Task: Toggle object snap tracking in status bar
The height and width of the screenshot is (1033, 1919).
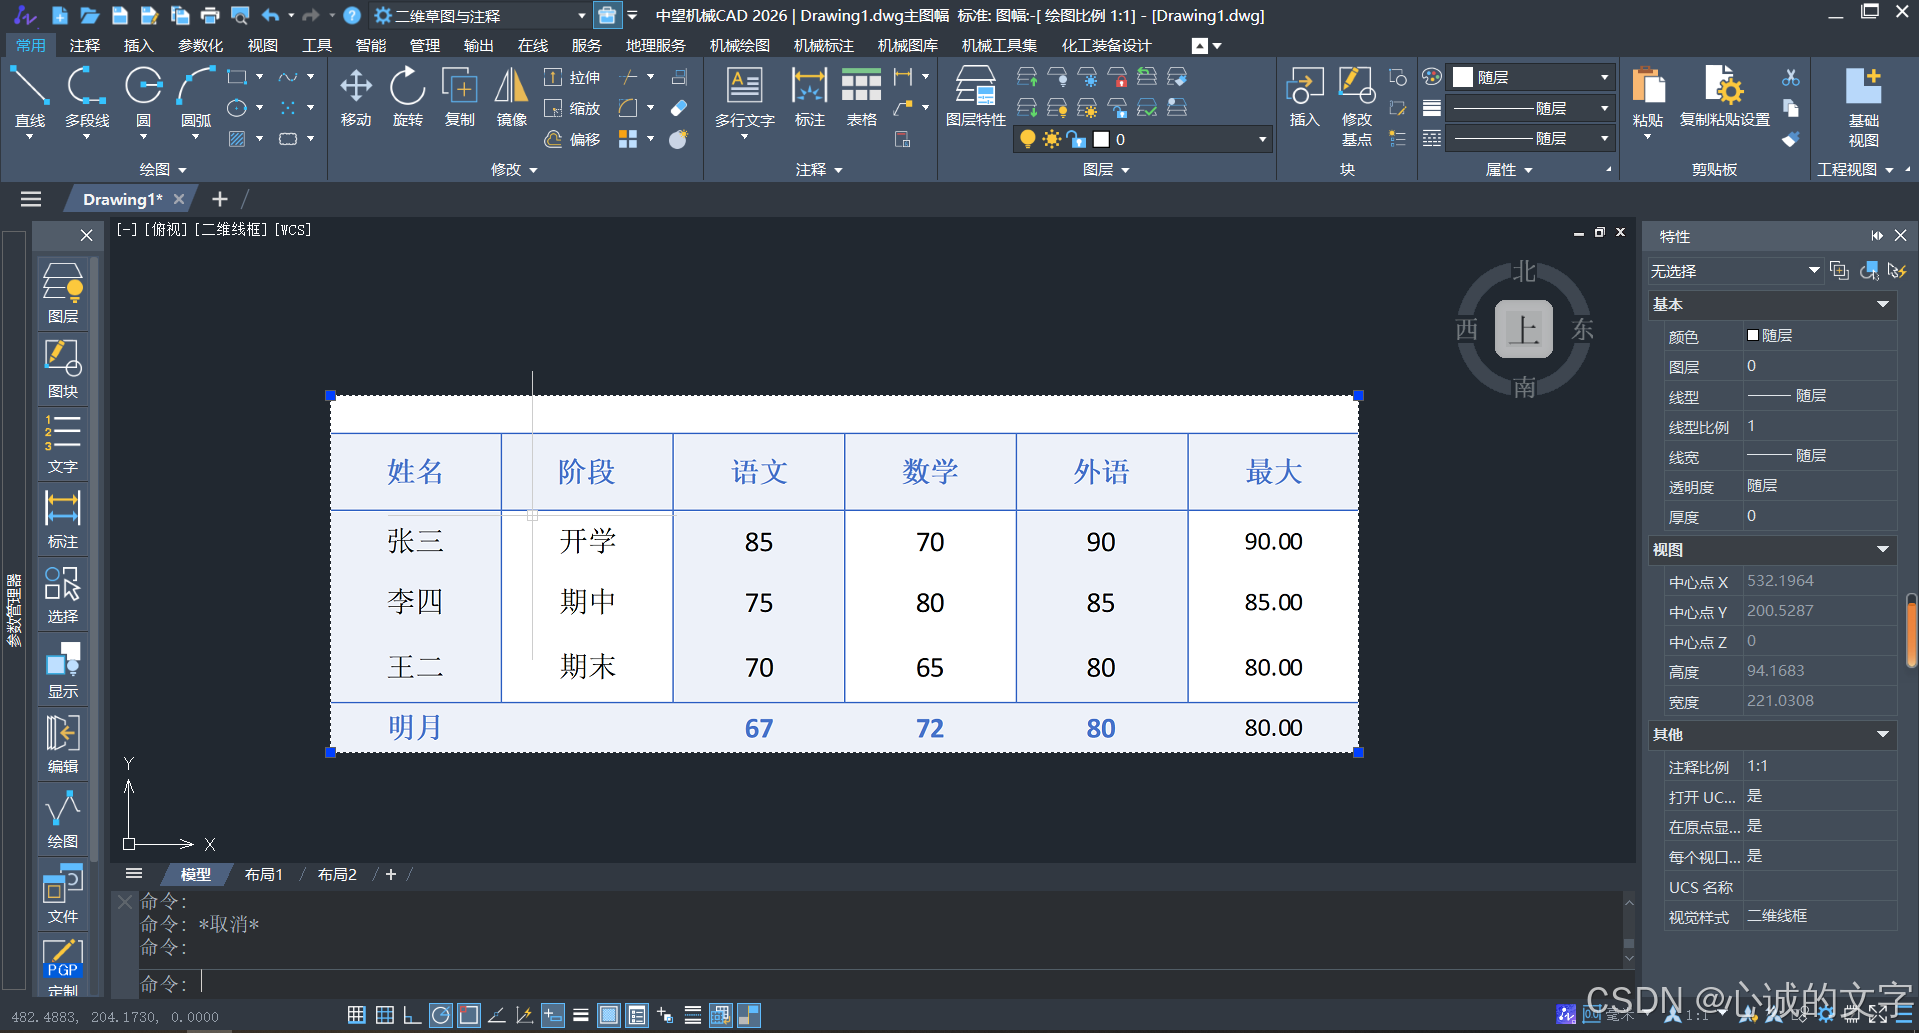Action: (x=496, y=1015)
